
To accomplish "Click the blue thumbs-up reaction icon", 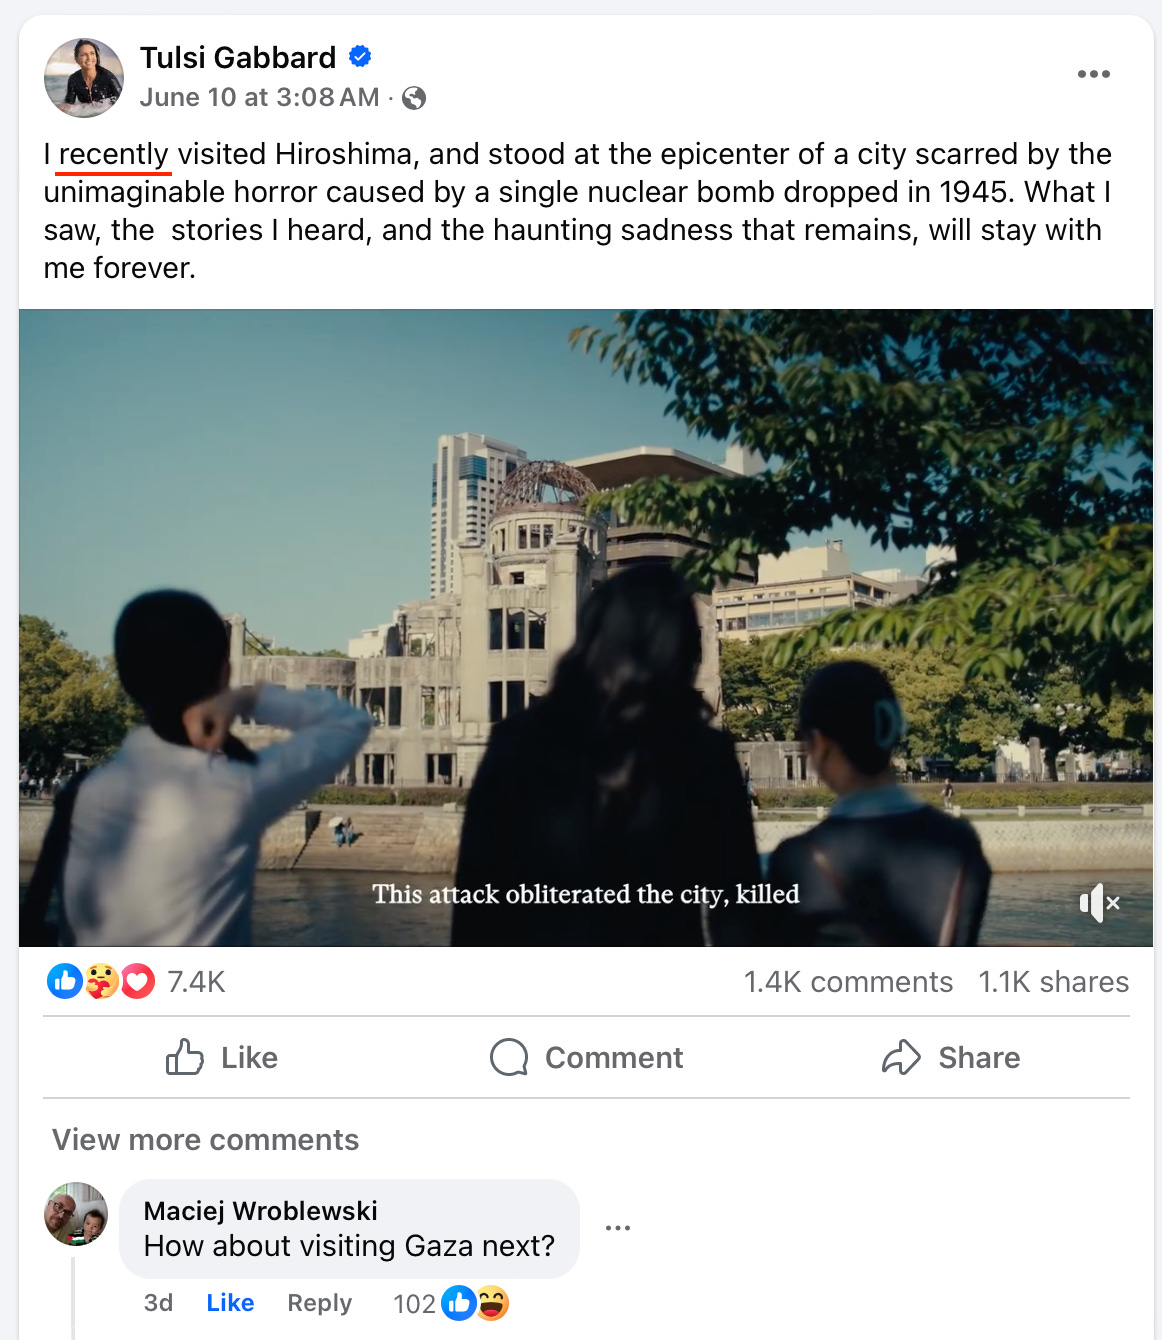I will 65,982.
